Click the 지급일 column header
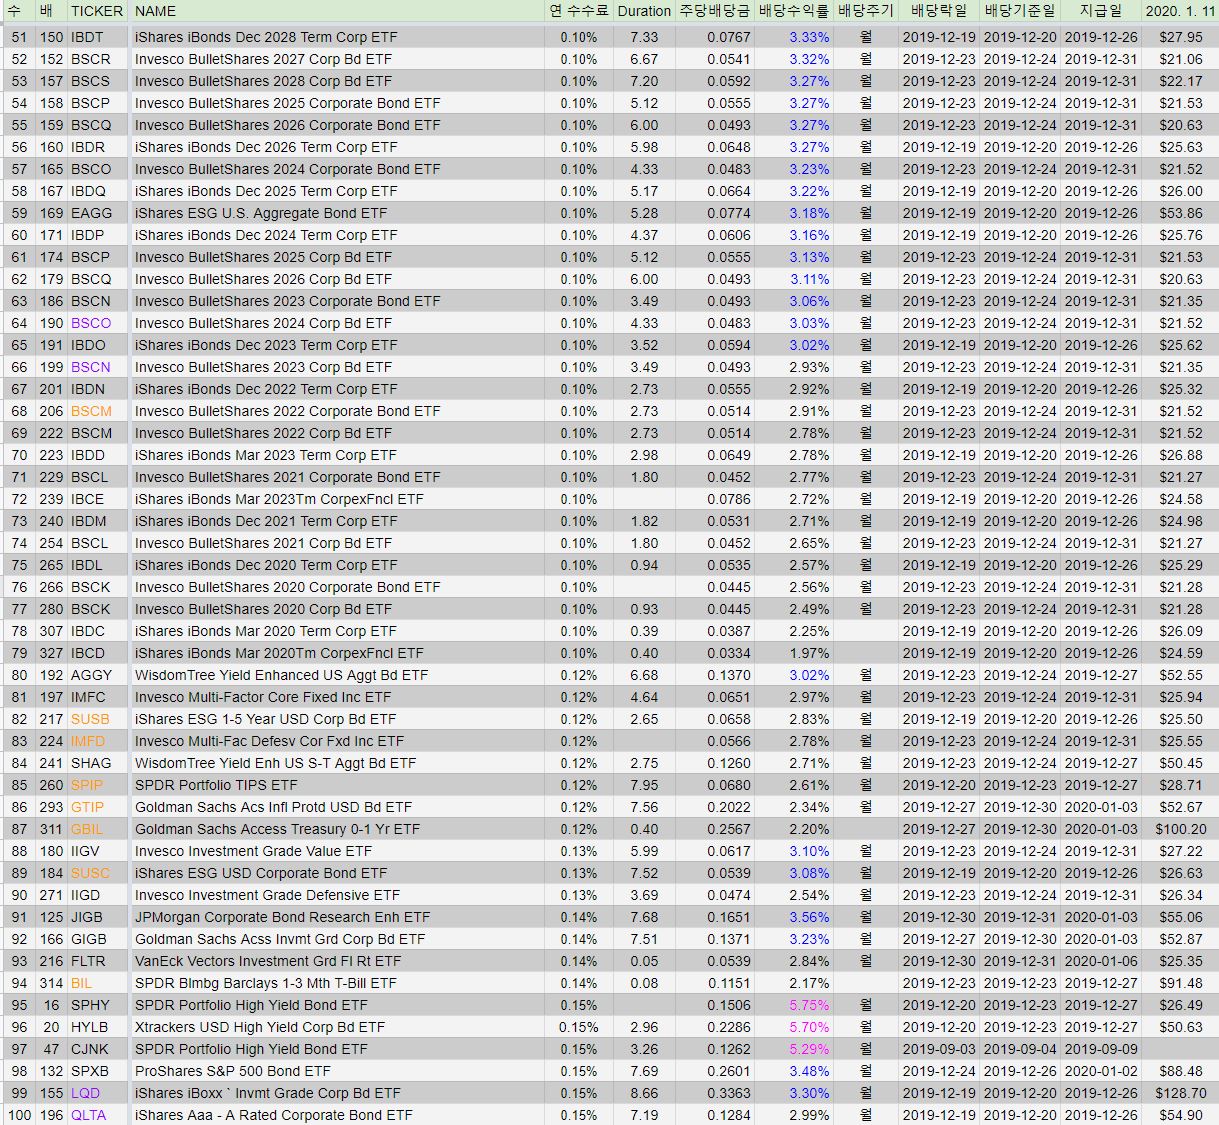This screenshot has height=1125, width=1219. (1100, 11)
